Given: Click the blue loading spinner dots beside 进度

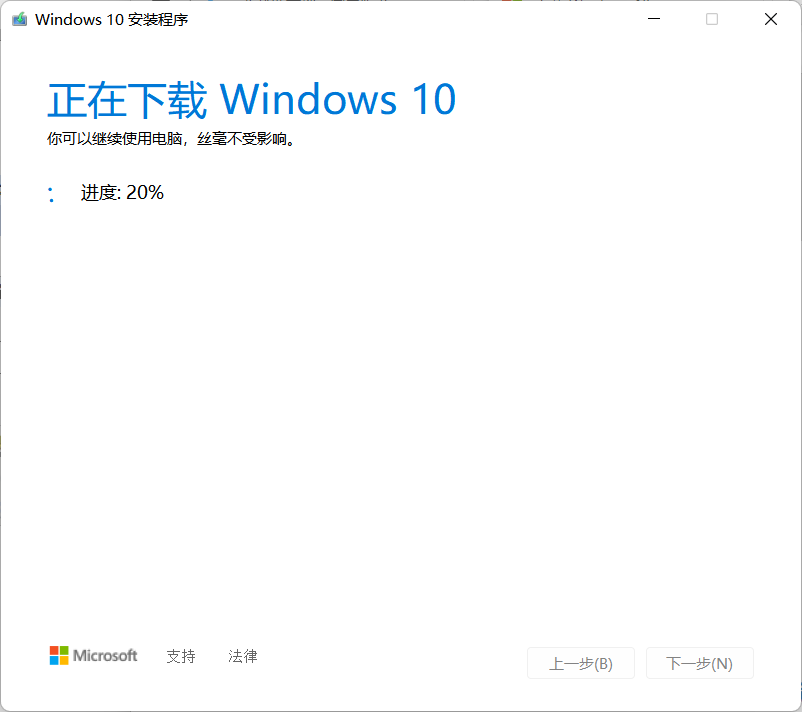Looking at the screenshot, I should pos(51,194).
